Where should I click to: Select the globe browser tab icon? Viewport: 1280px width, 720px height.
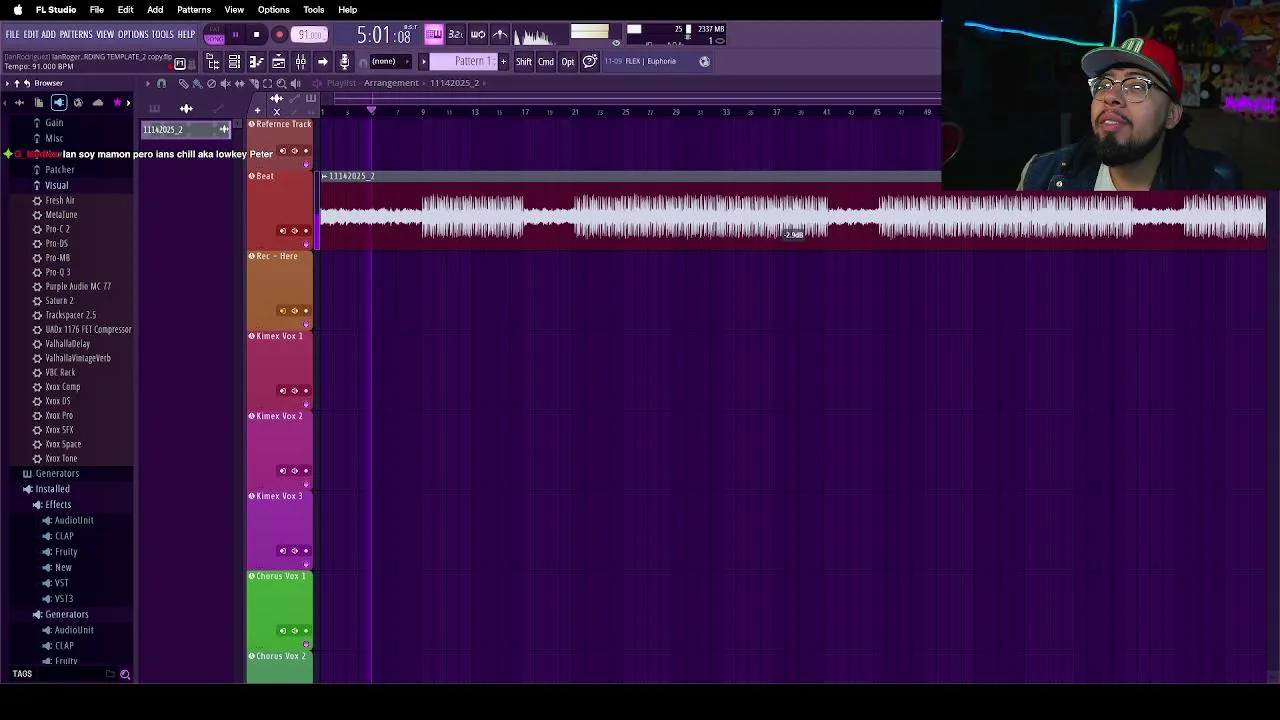click(78, 103)
